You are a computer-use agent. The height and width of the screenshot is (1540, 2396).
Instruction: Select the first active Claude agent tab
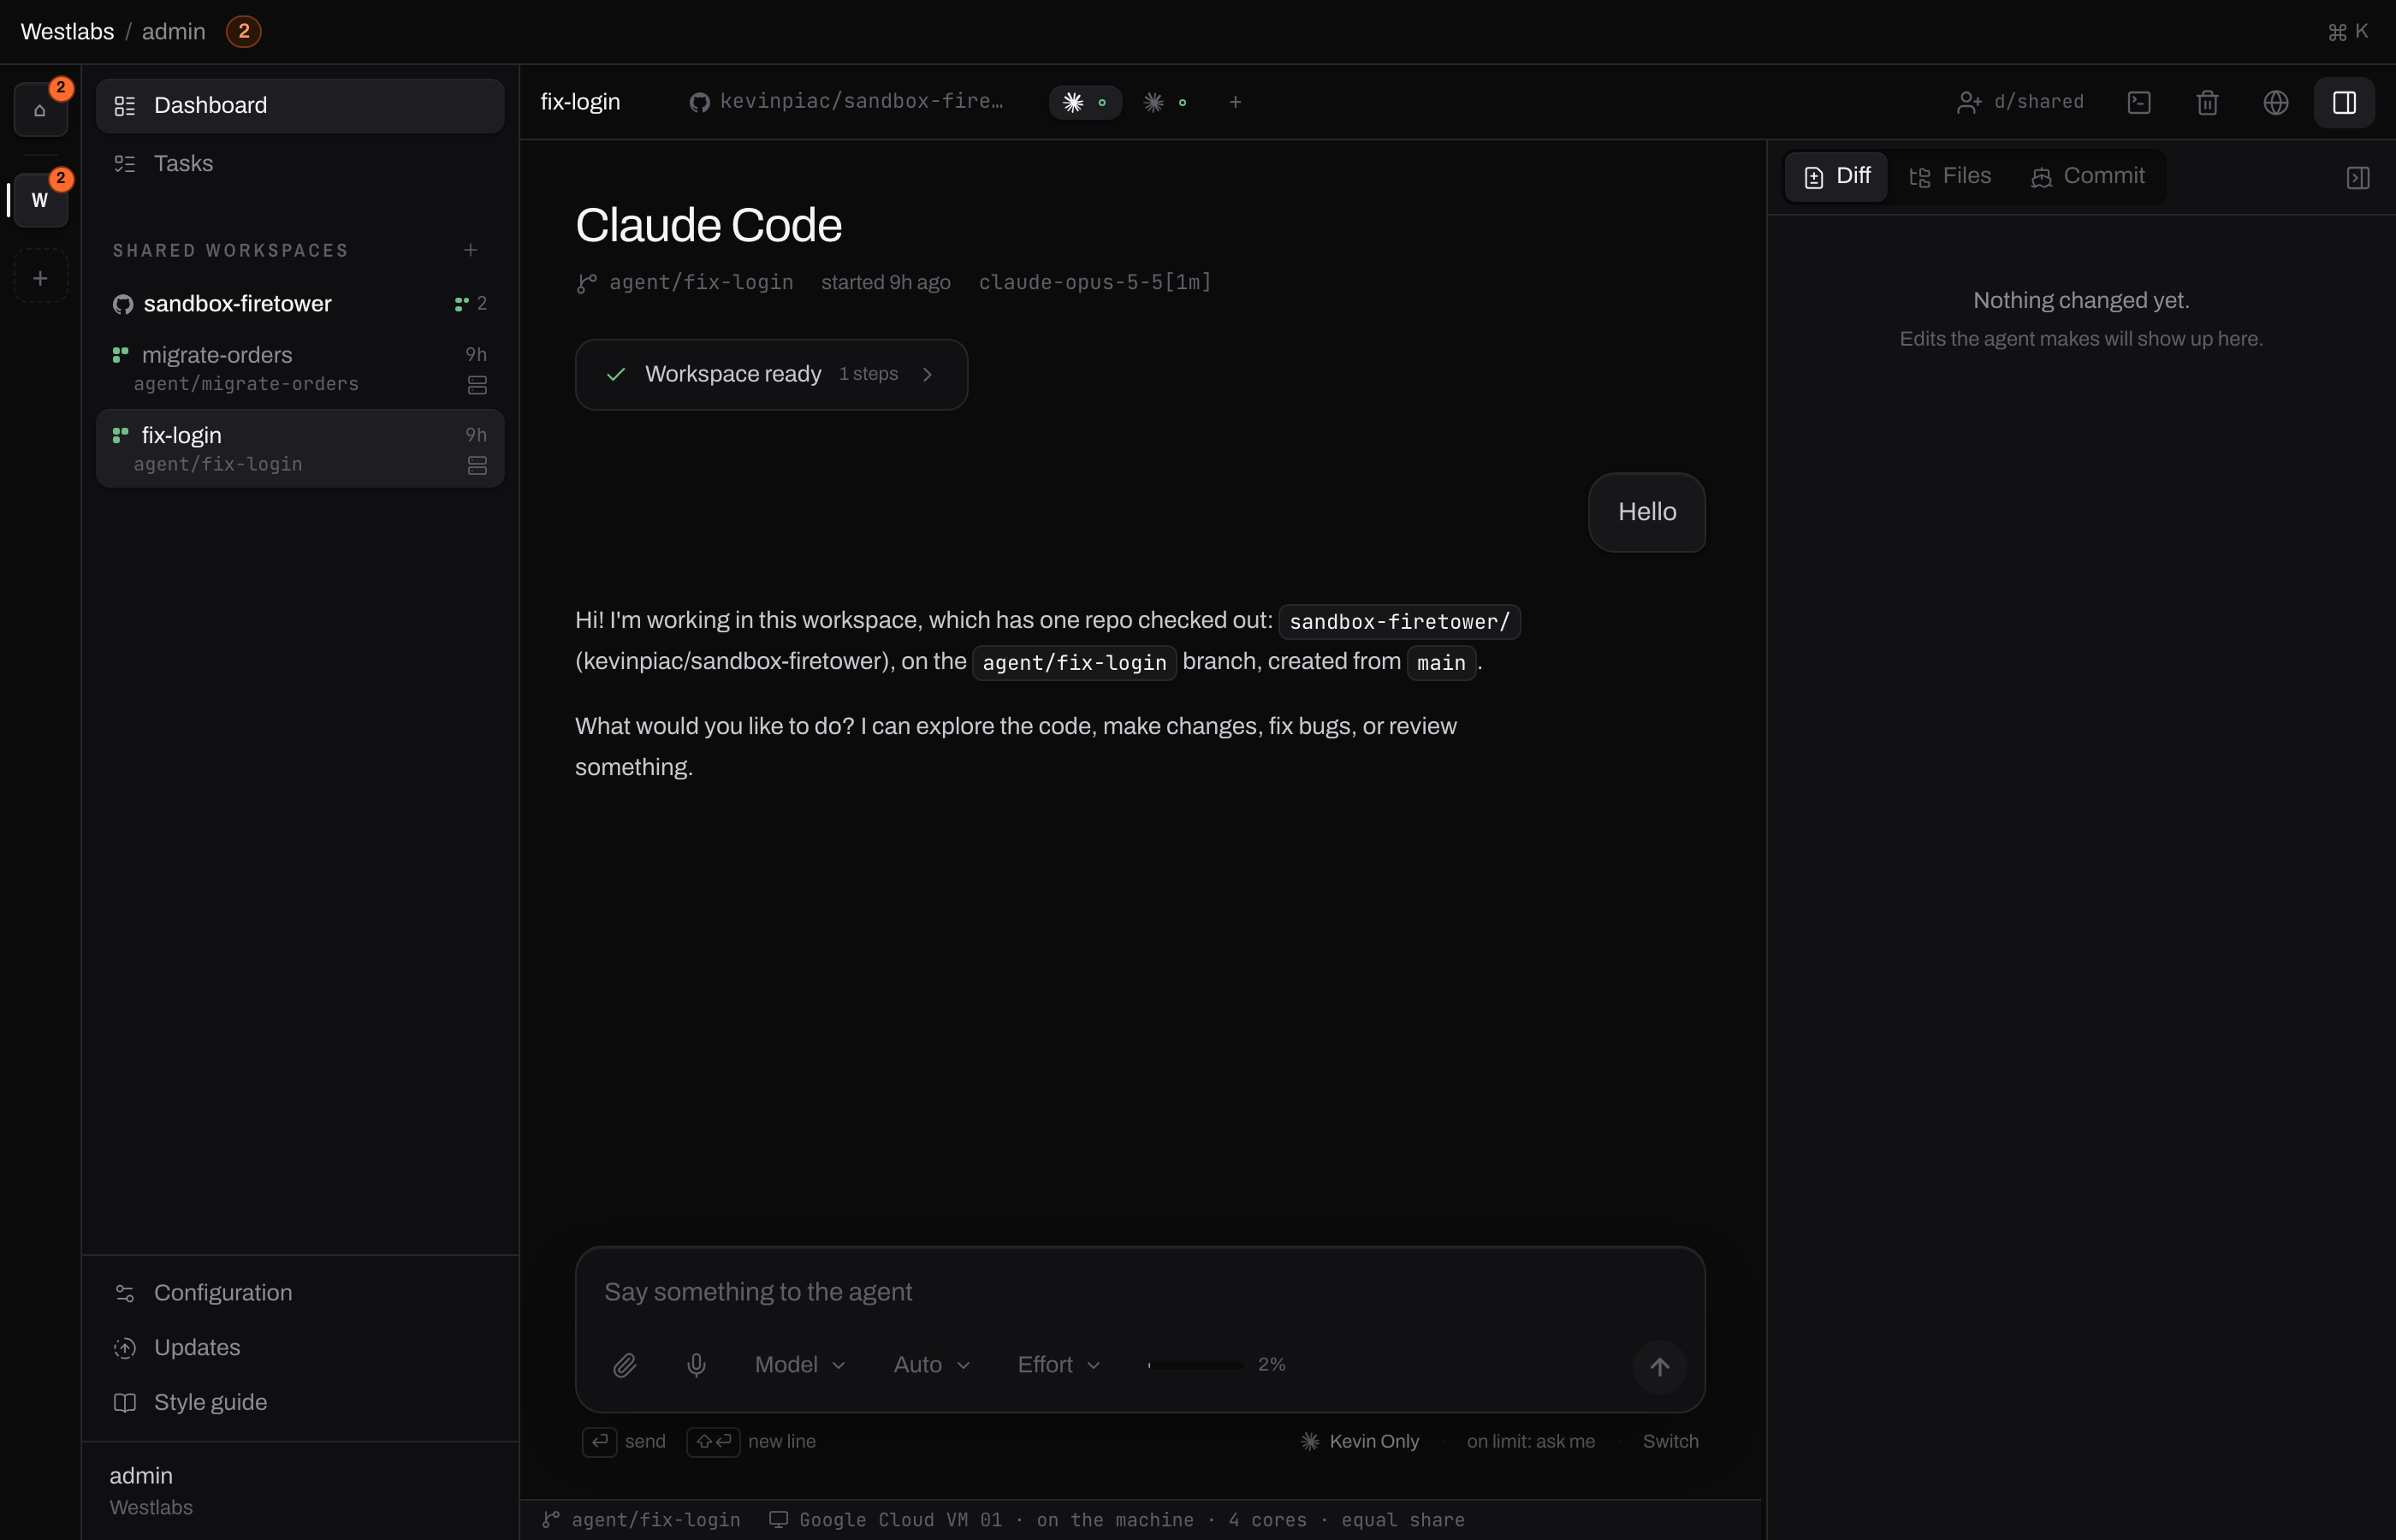click(1085, 102)
